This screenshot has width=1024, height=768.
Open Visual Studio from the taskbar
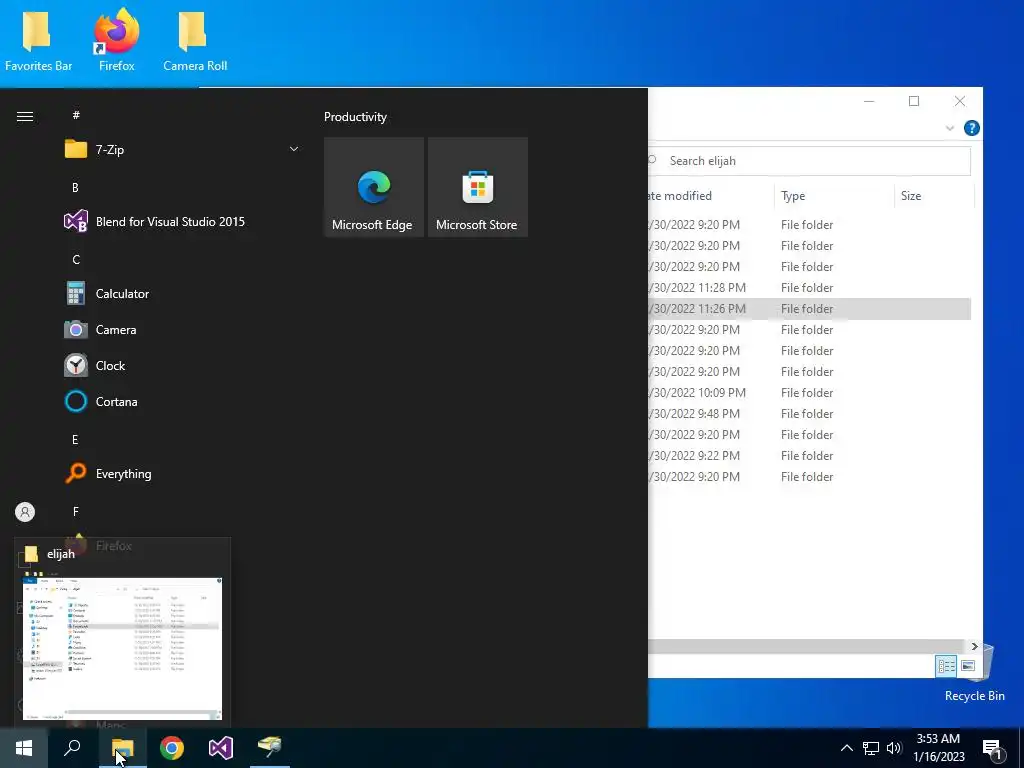click(x=221, y=748)
